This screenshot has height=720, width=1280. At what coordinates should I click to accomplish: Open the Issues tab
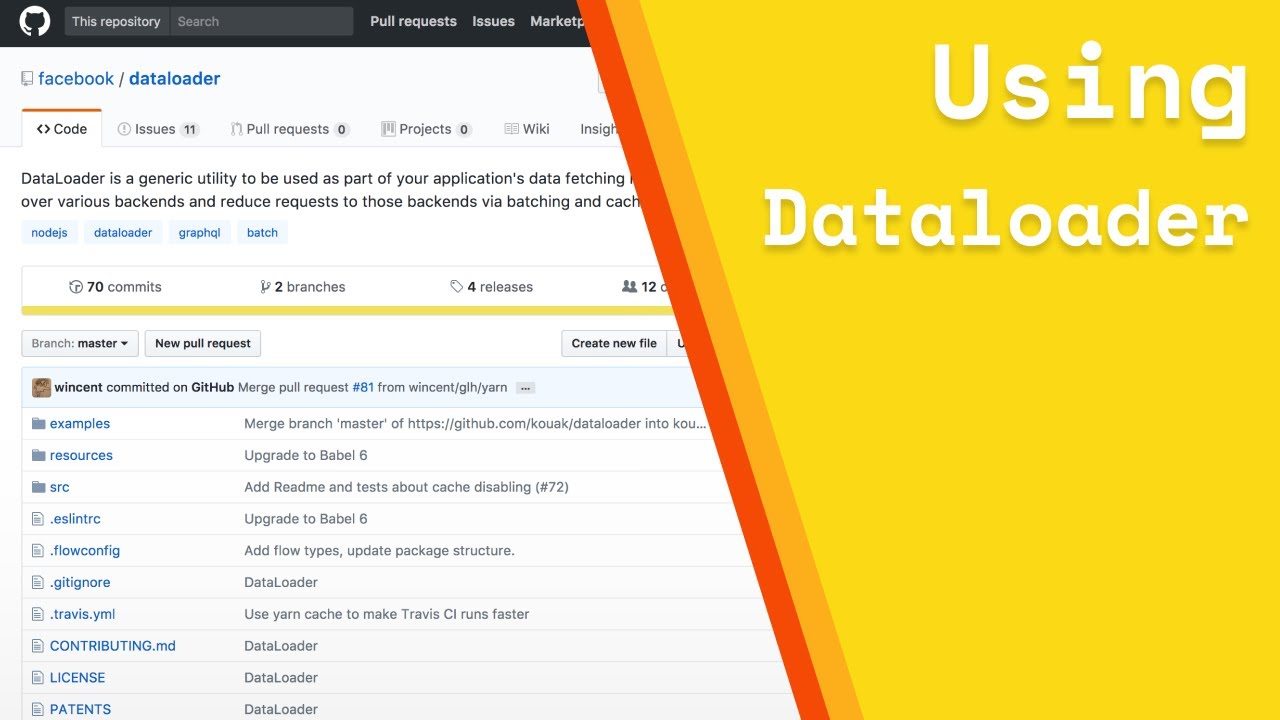click(x=158, y=129)
